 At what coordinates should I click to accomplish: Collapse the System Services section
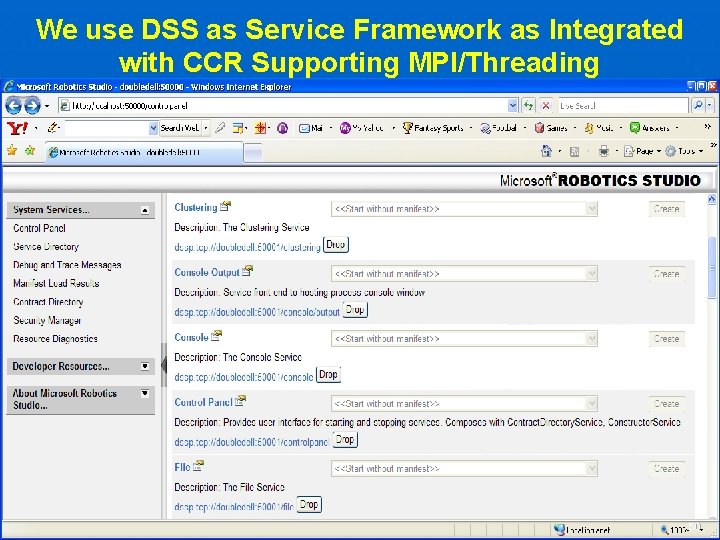[x=145, y=210]
